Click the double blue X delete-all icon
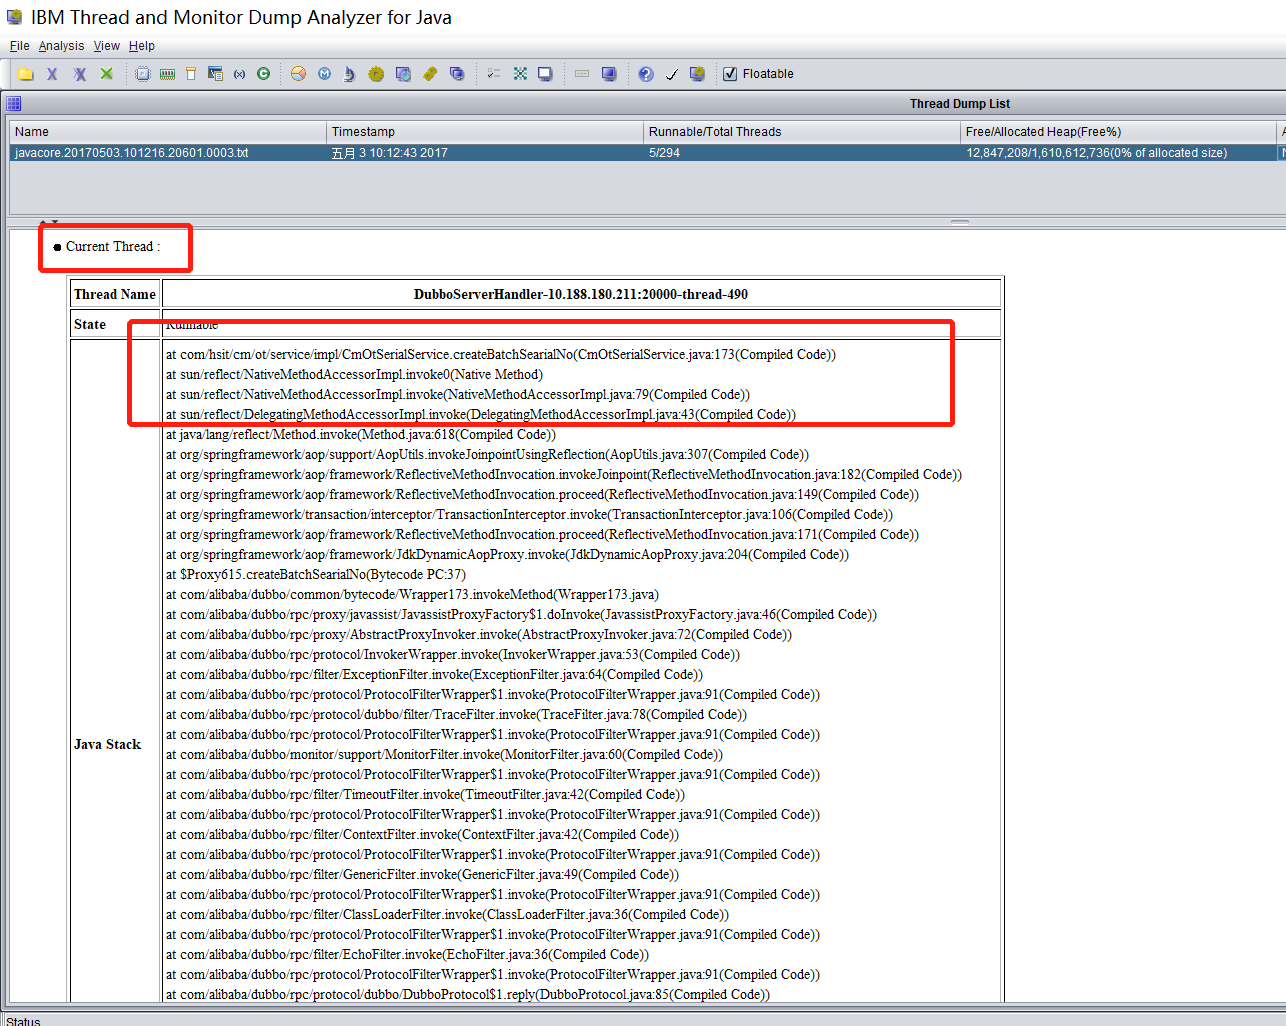The image size is (1286, 1026). [x=79, y=74]
